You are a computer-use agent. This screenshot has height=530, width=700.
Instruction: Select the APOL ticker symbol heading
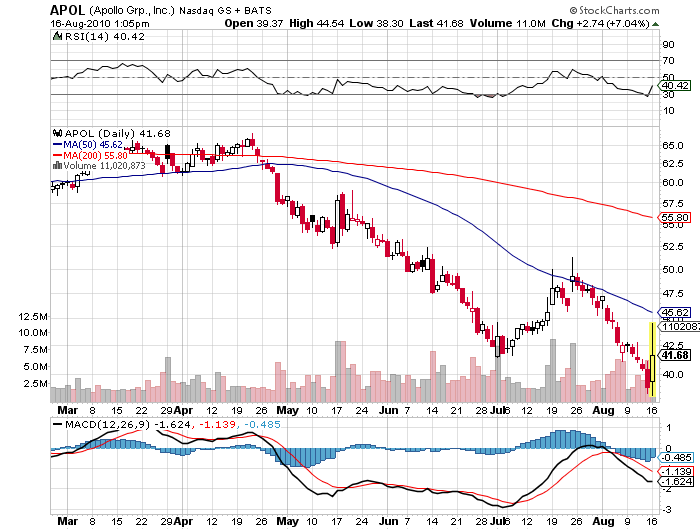(67, 9)
